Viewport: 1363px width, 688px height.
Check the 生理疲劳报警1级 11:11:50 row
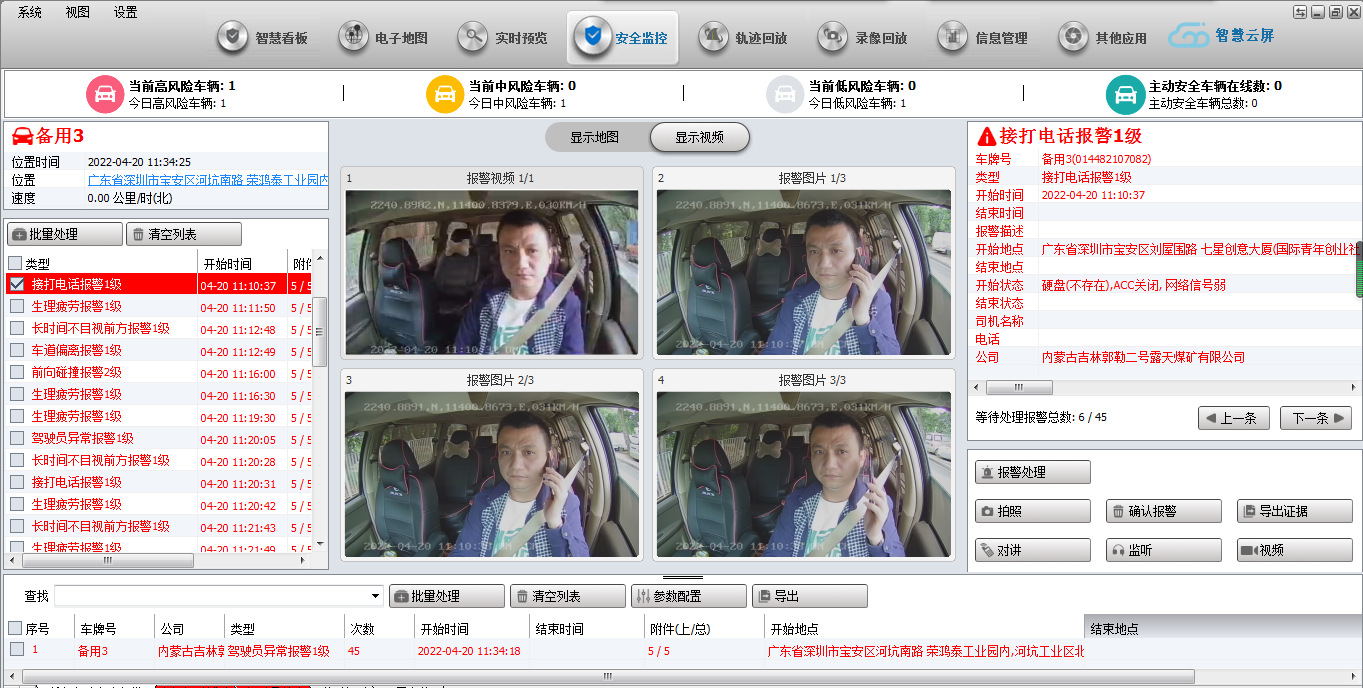17,307
